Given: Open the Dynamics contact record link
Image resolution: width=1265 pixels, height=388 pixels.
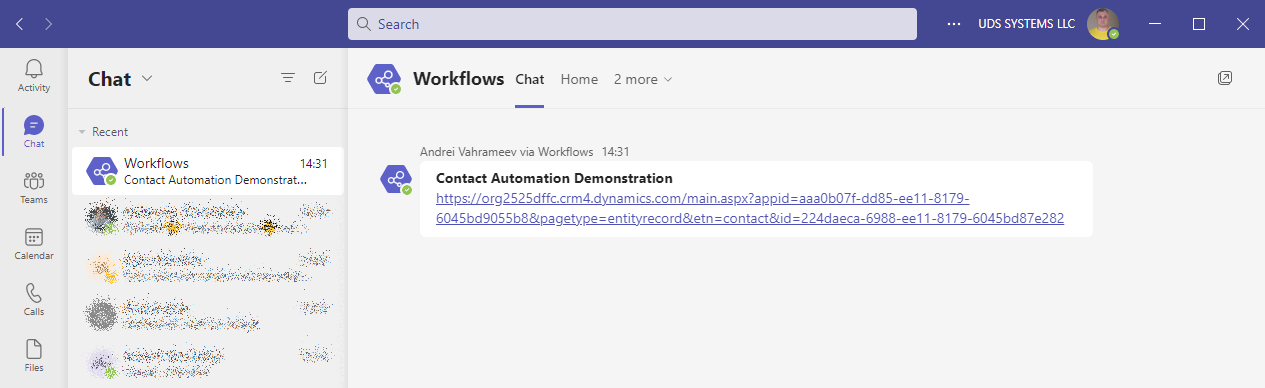Looking at the screenshot, I should point(750,208).
